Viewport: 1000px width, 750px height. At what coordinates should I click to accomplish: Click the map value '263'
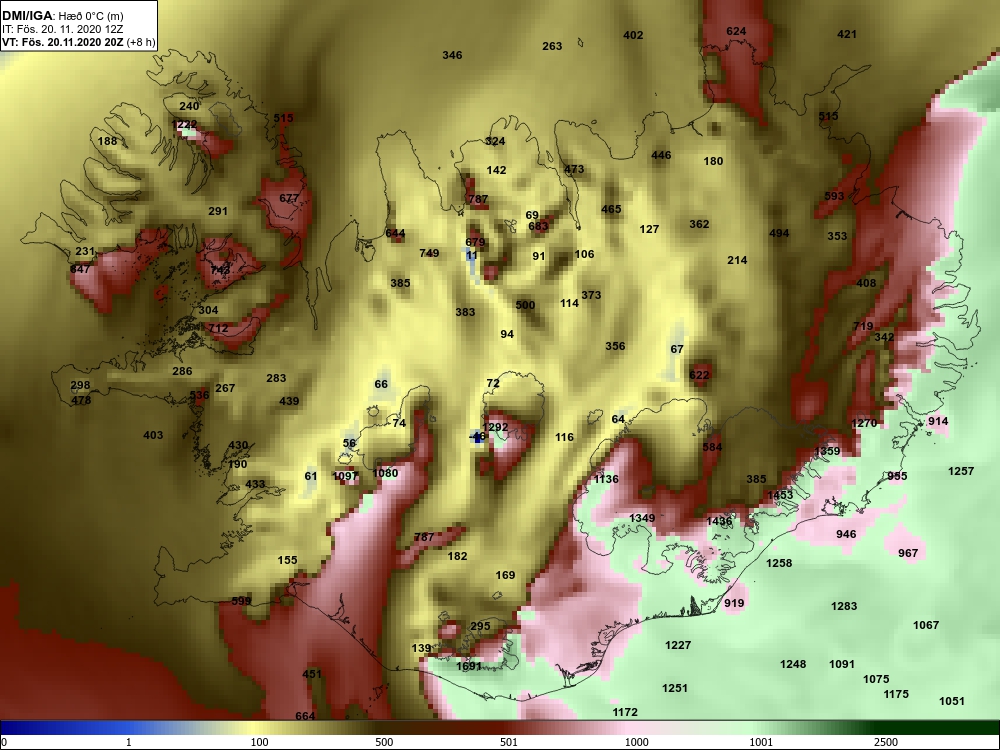[x=552, y=46]
